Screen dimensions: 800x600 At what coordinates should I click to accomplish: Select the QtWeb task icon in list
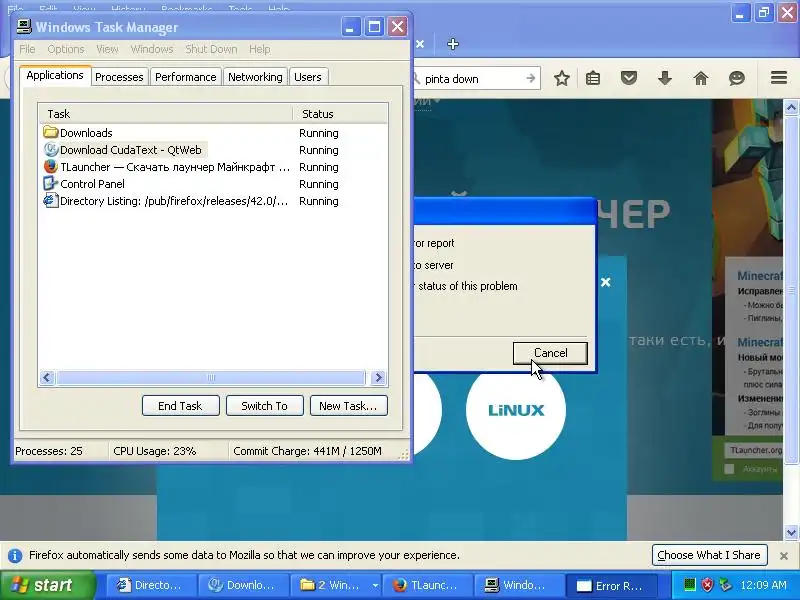tap(51, 149)
